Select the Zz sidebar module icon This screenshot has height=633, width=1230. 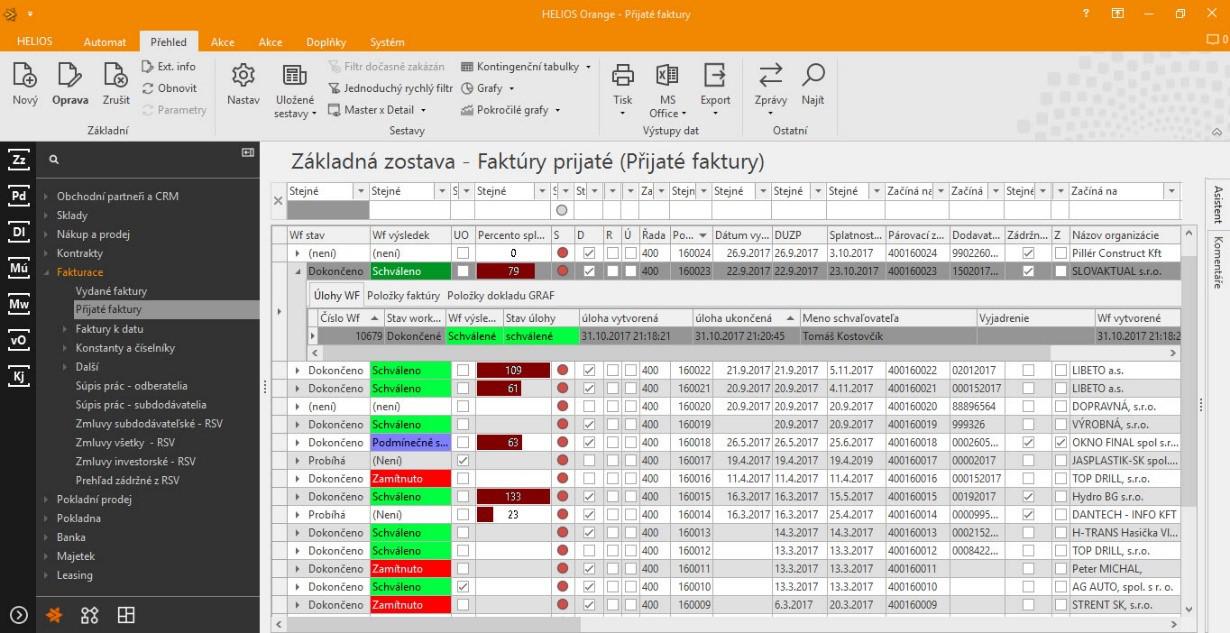[x=18, y=160]
